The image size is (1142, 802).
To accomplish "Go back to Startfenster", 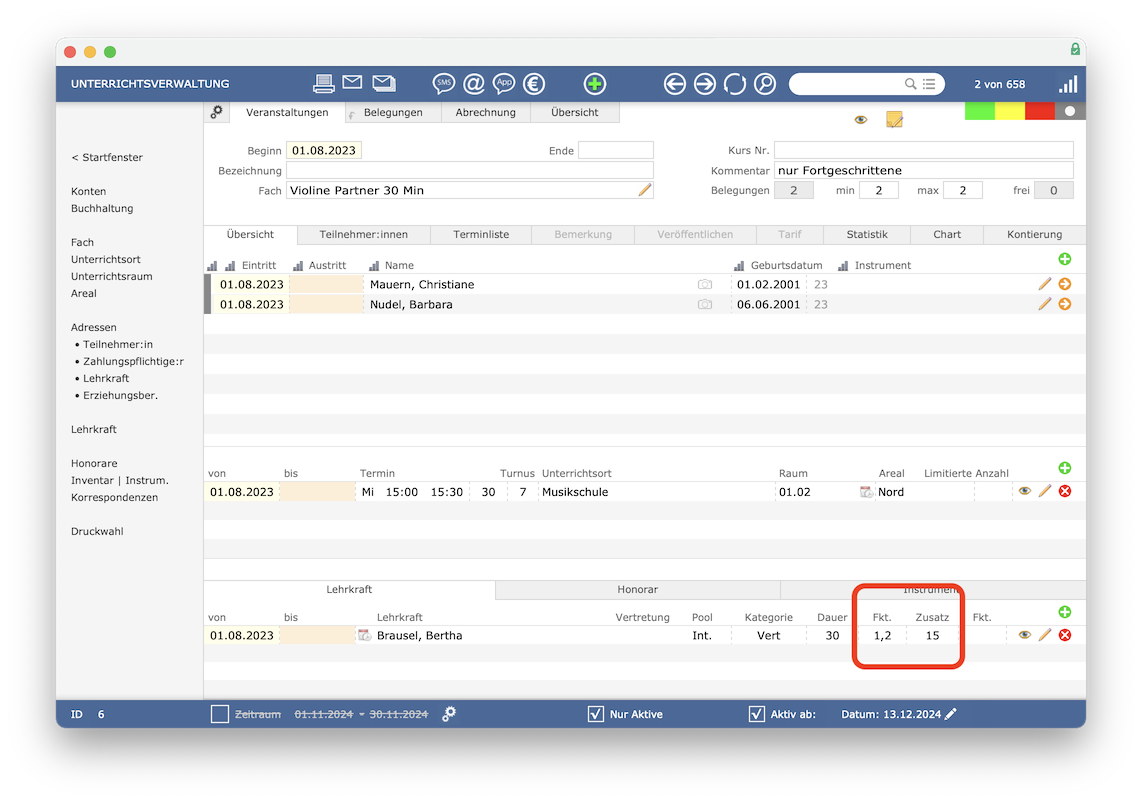I will pyautogui.click(x=107, y=157).
